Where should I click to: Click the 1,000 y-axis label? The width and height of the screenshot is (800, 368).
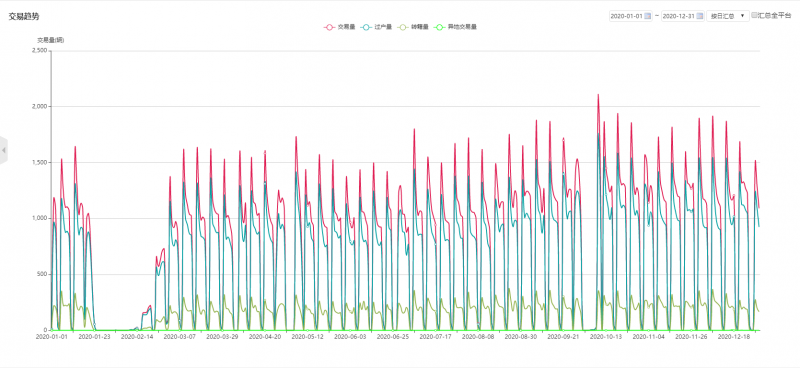(x=39, y=218)
